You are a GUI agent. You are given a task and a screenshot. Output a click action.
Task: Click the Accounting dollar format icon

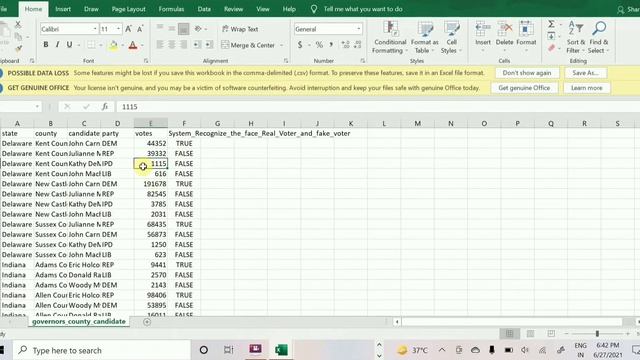(300, 44)
